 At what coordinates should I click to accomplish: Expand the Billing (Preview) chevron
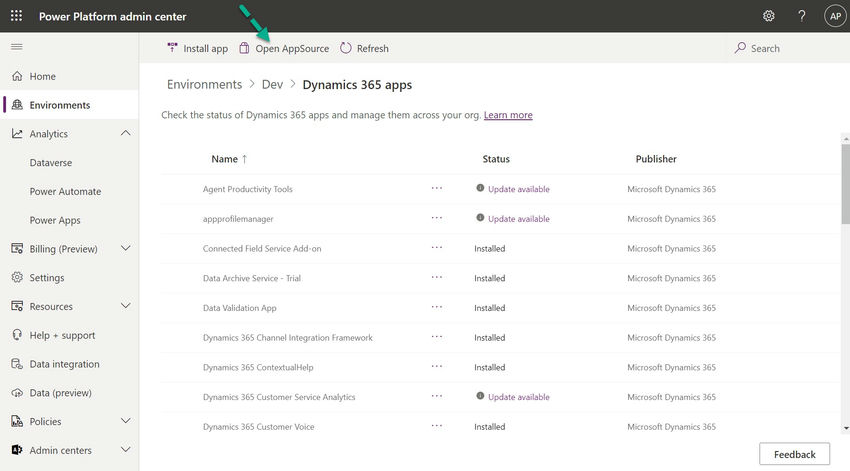tap(125, 248)
